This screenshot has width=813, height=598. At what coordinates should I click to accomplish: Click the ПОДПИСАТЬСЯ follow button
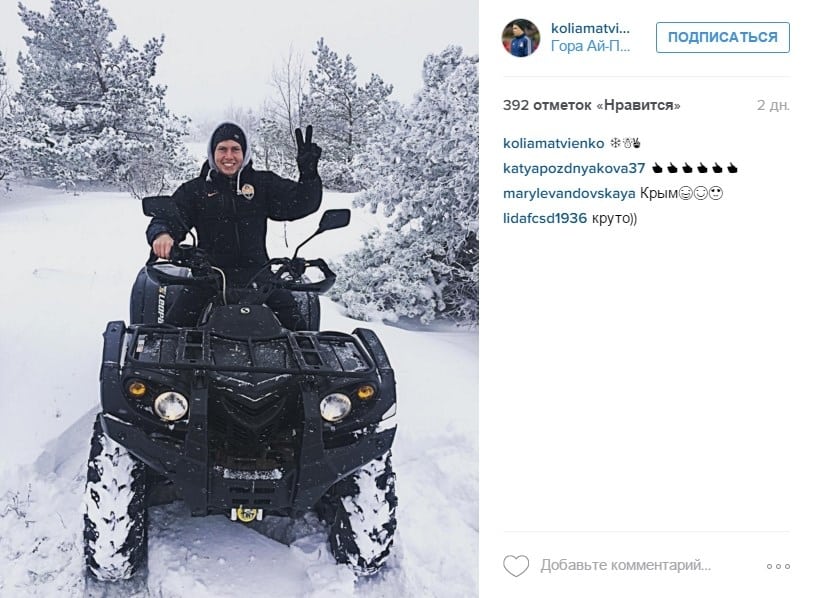click(723, 37)
